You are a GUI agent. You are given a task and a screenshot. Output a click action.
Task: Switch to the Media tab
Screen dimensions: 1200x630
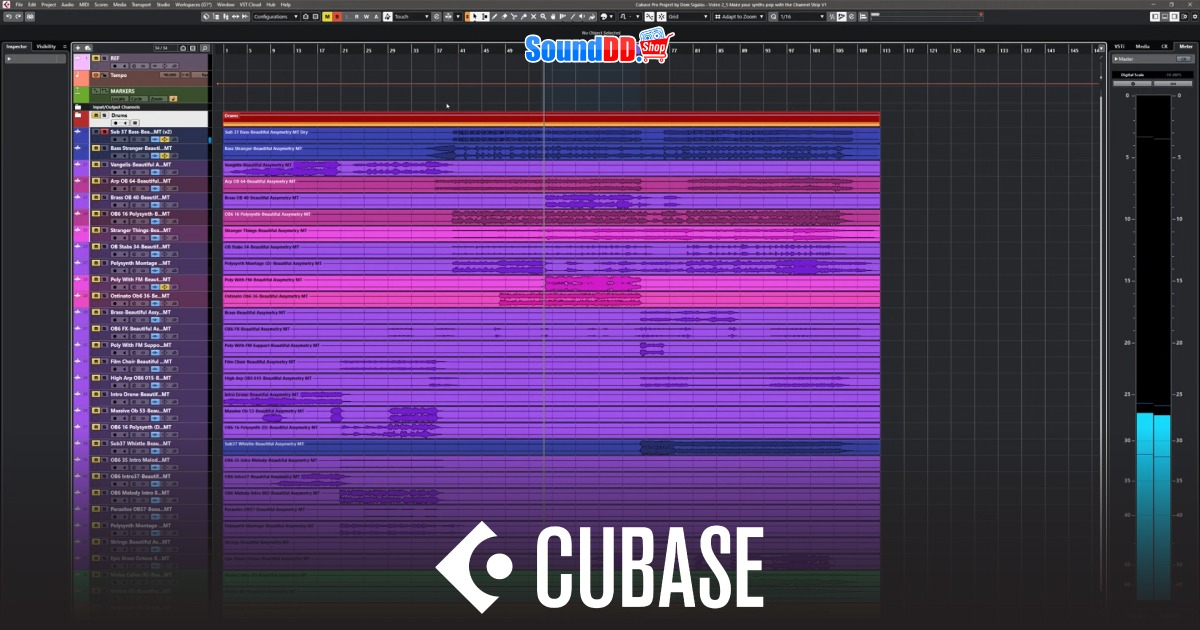point(1142,46)
